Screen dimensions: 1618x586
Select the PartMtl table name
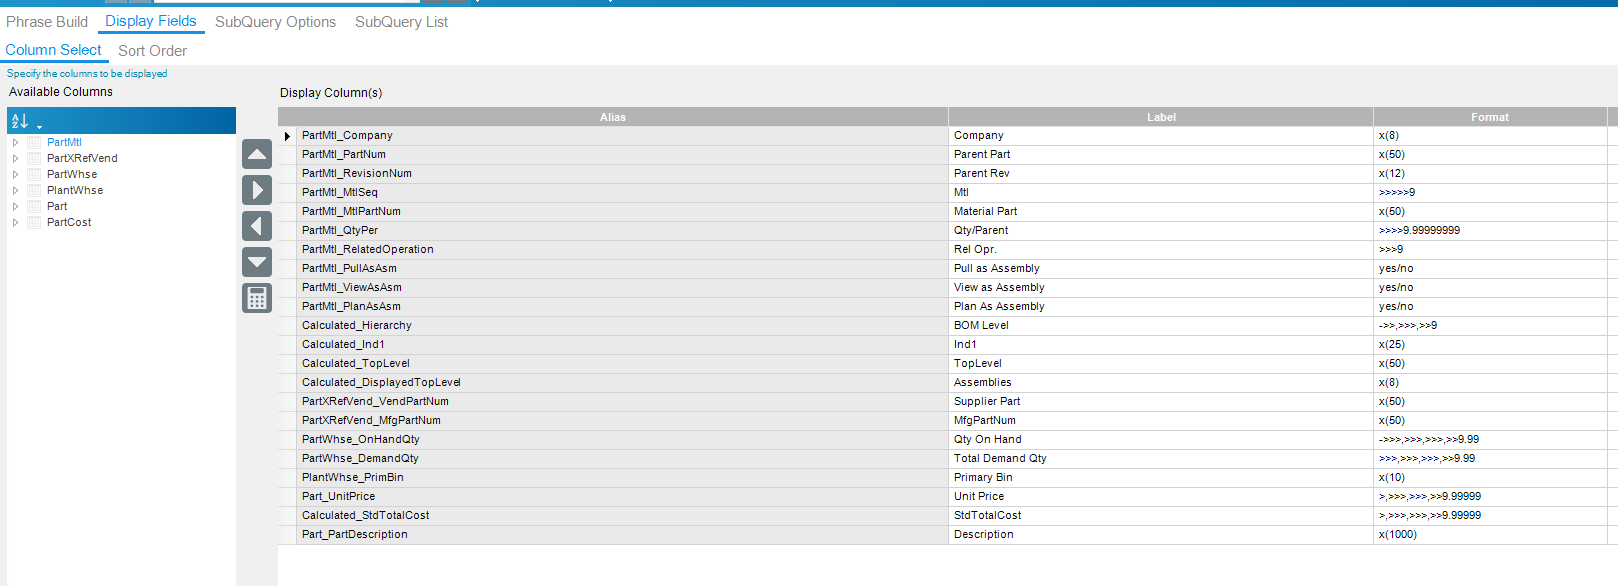point(64,142)
